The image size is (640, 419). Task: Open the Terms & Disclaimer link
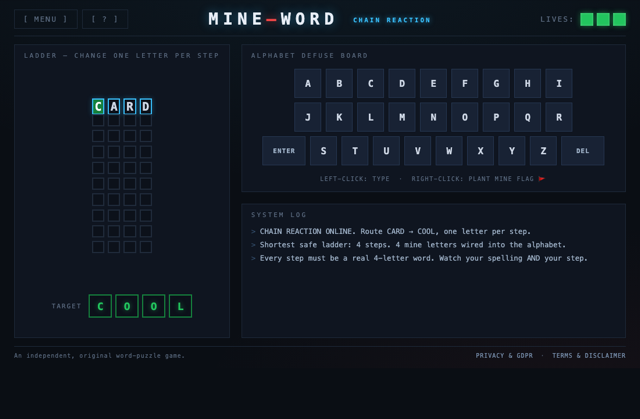(589, 356)
